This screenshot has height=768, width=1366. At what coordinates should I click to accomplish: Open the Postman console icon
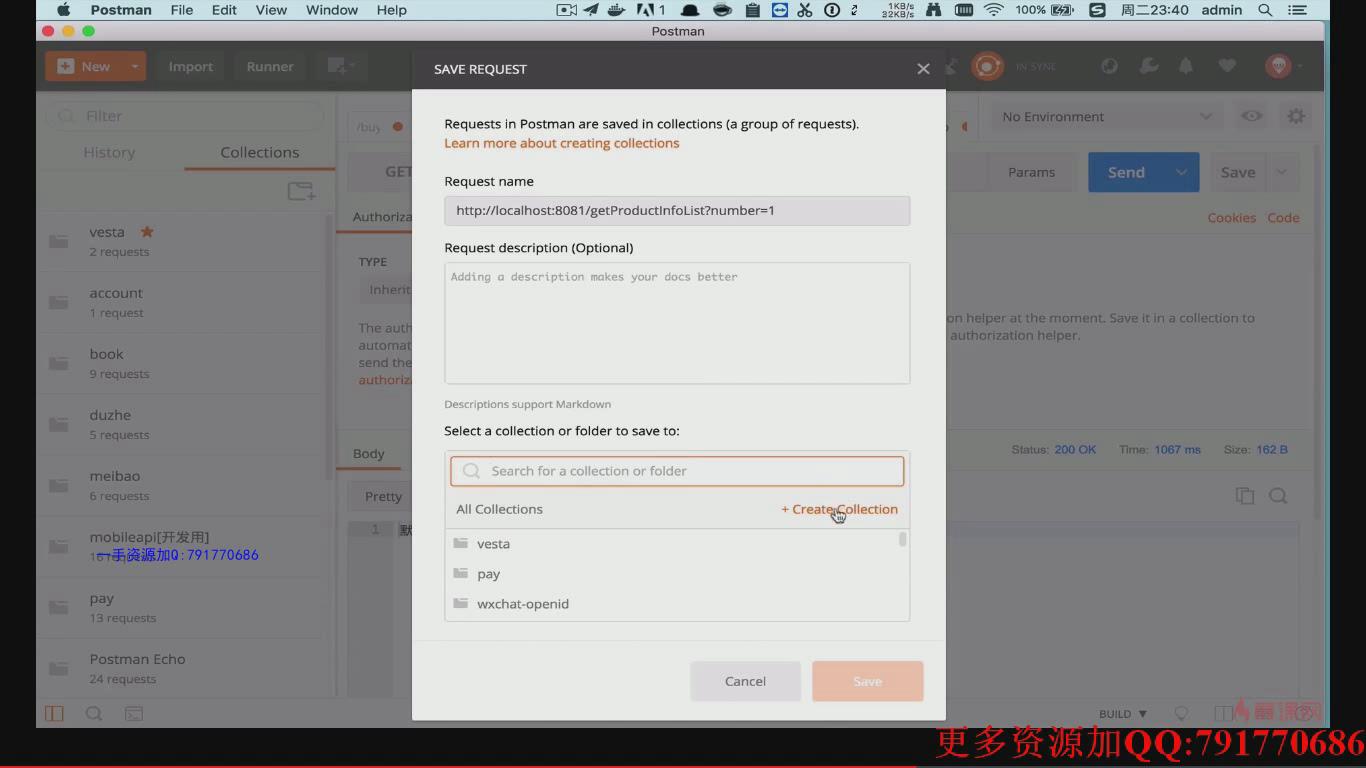pyautogui.click(x=133, y=713)
